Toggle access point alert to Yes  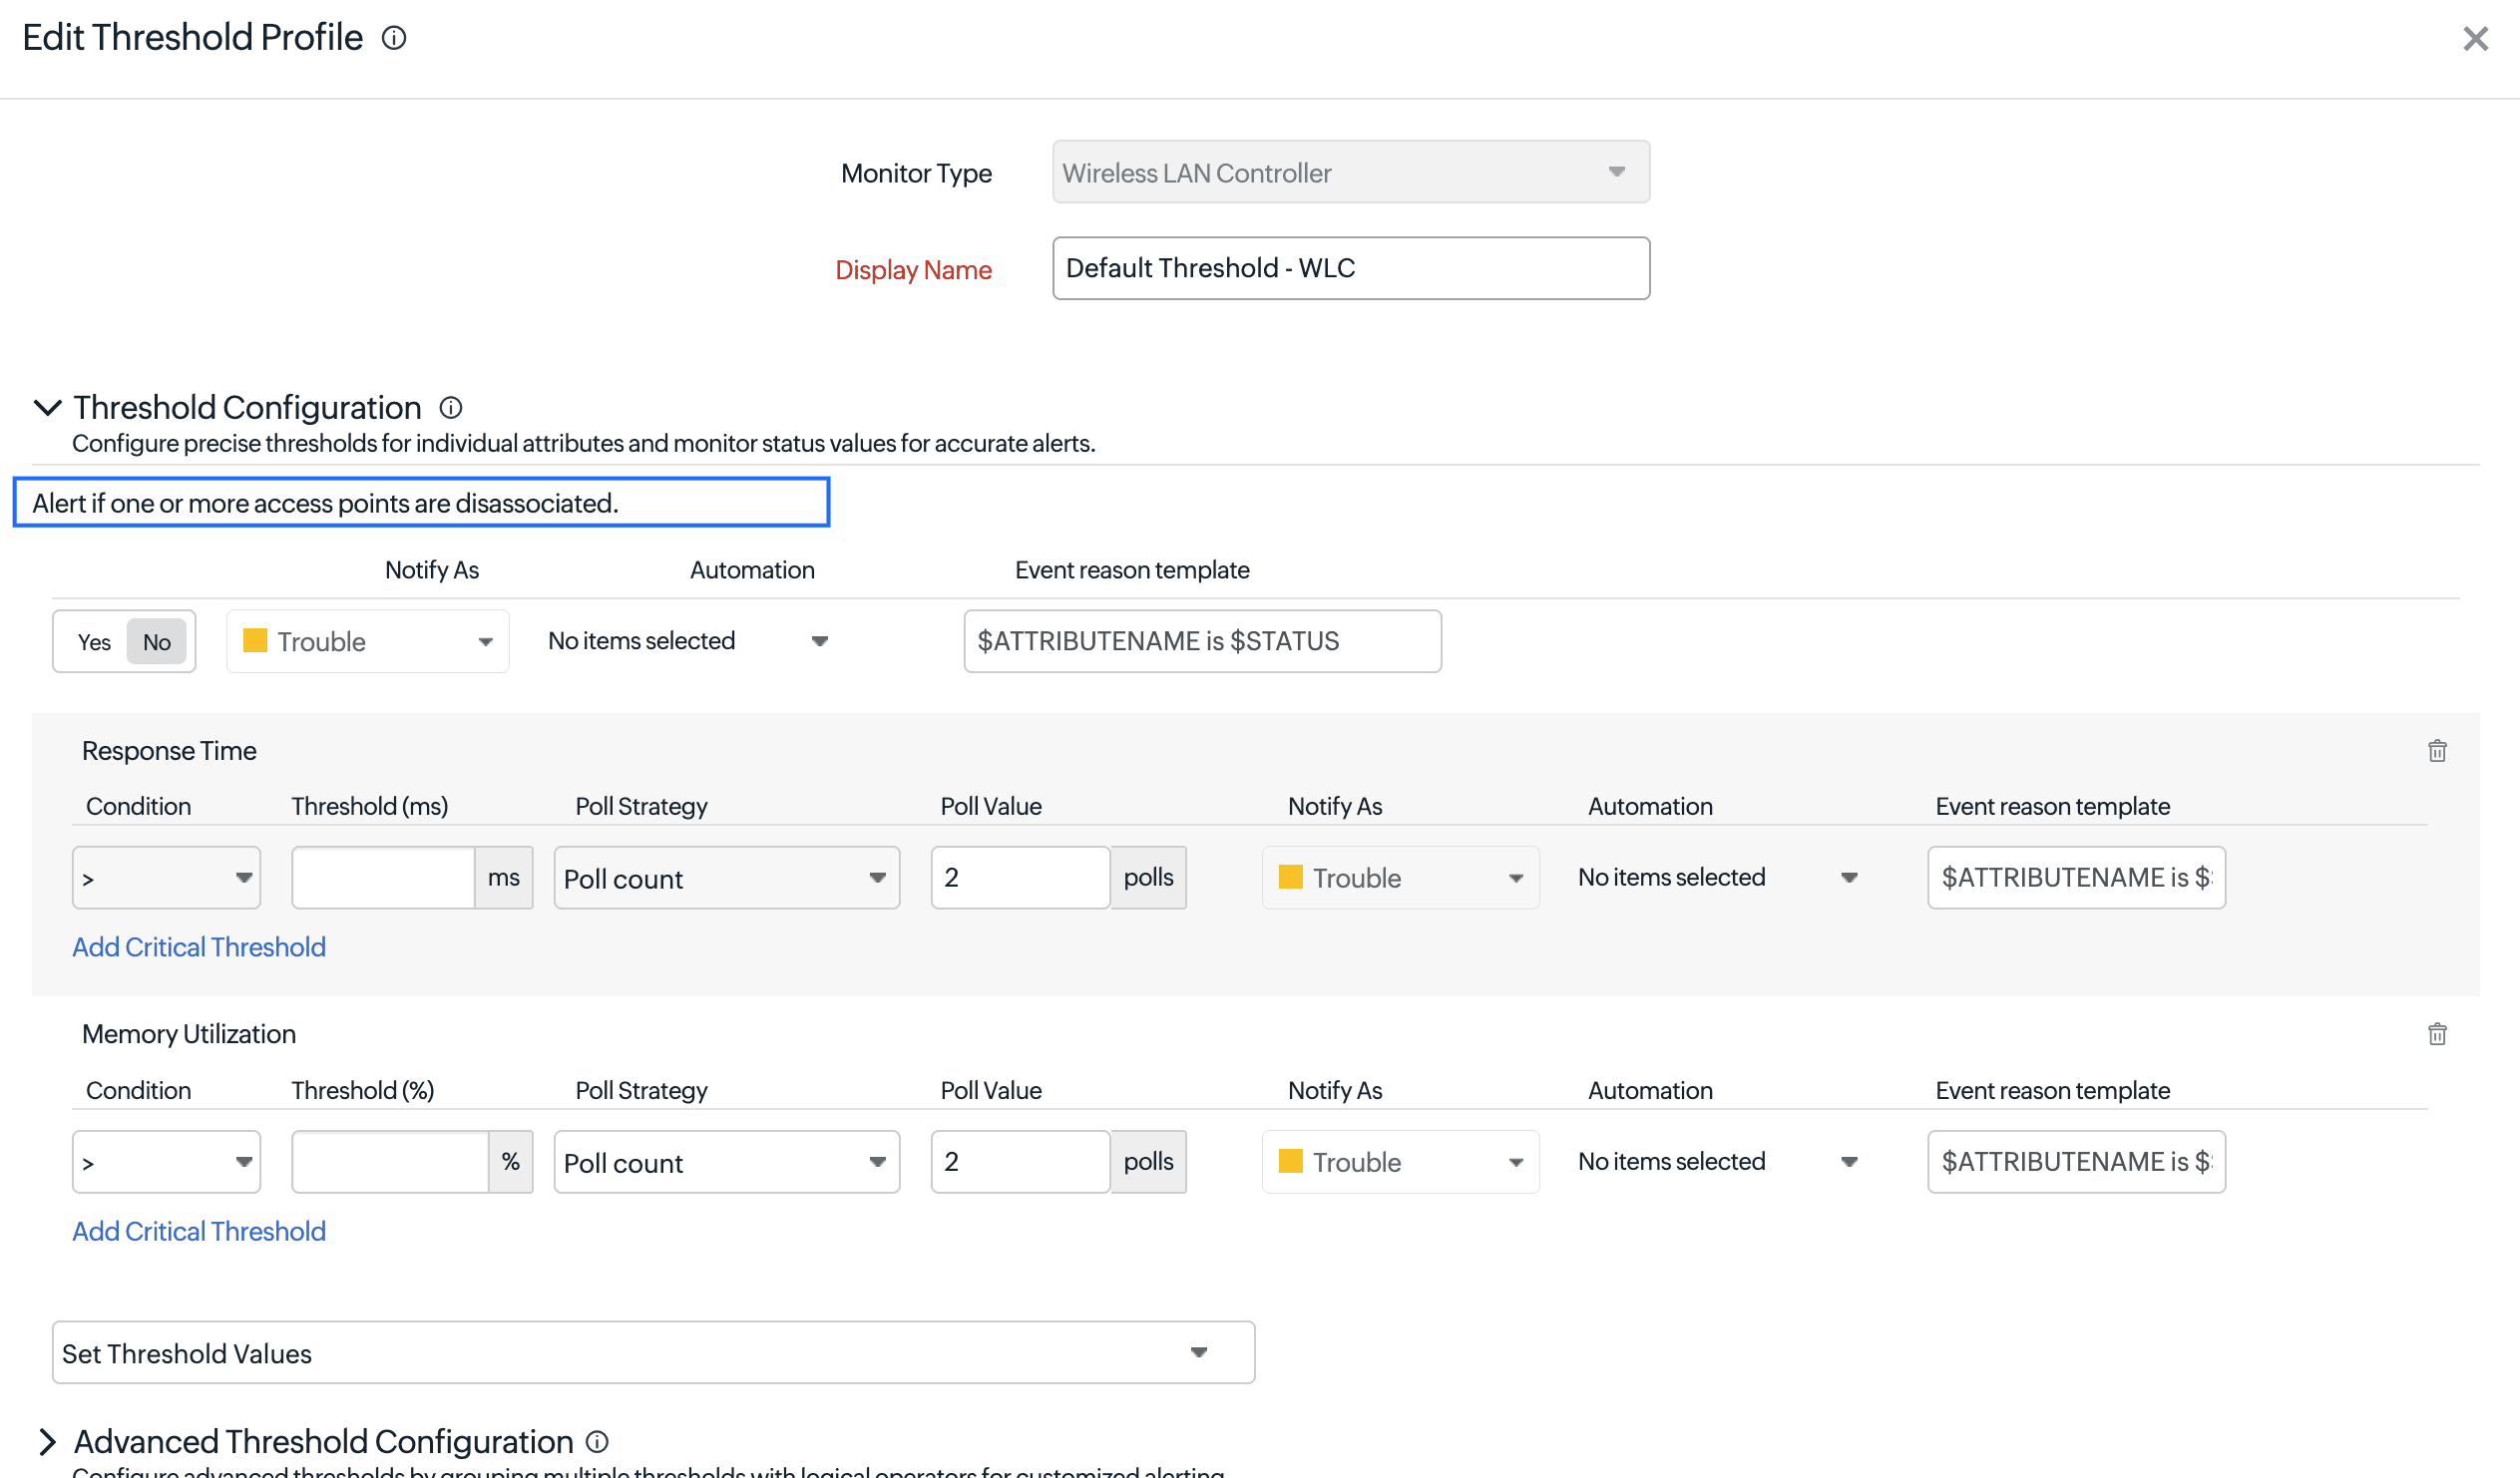(94, 642)
